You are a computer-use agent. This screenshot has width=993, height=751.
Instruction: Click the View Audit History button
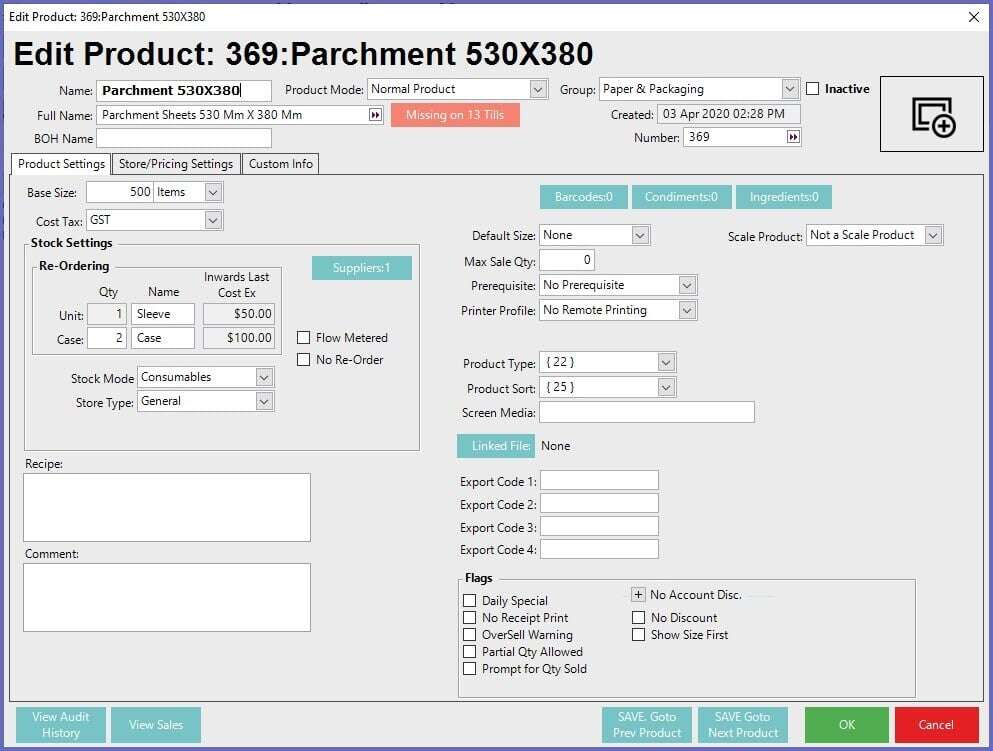tap(60, 725)
